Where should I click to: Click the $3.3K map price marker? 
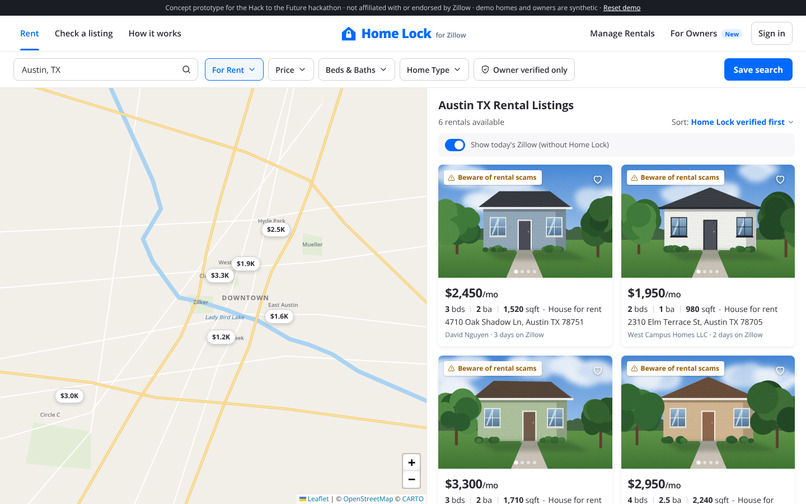[220, 275]
